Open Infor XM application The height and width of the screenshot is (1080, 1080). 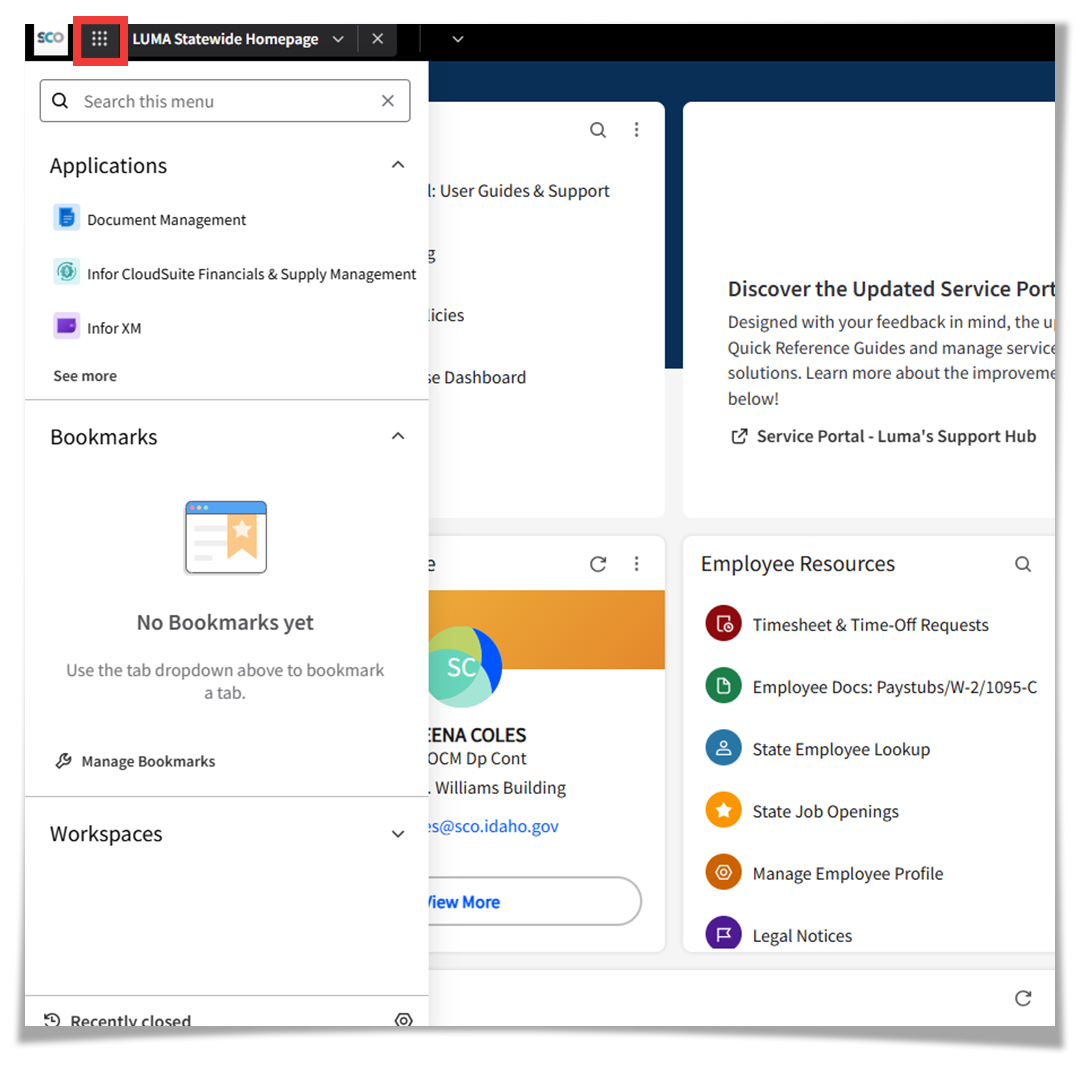[x=114, y=329]
